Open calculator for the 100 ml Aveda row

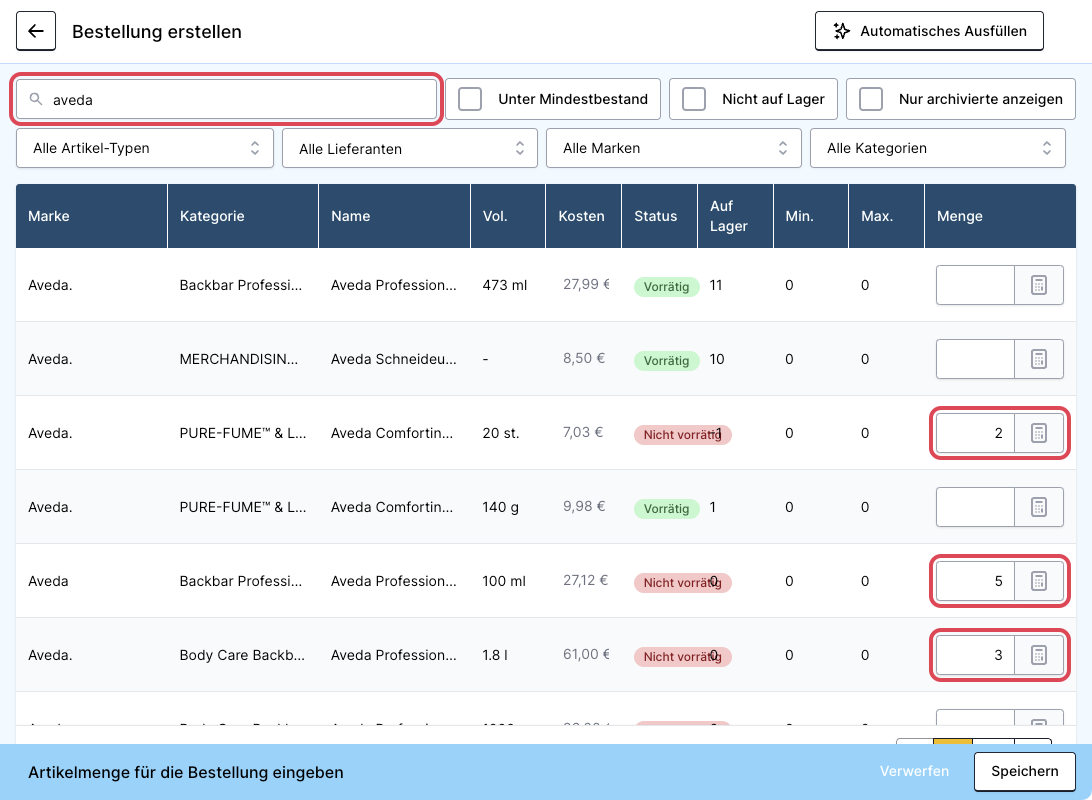1038,581
